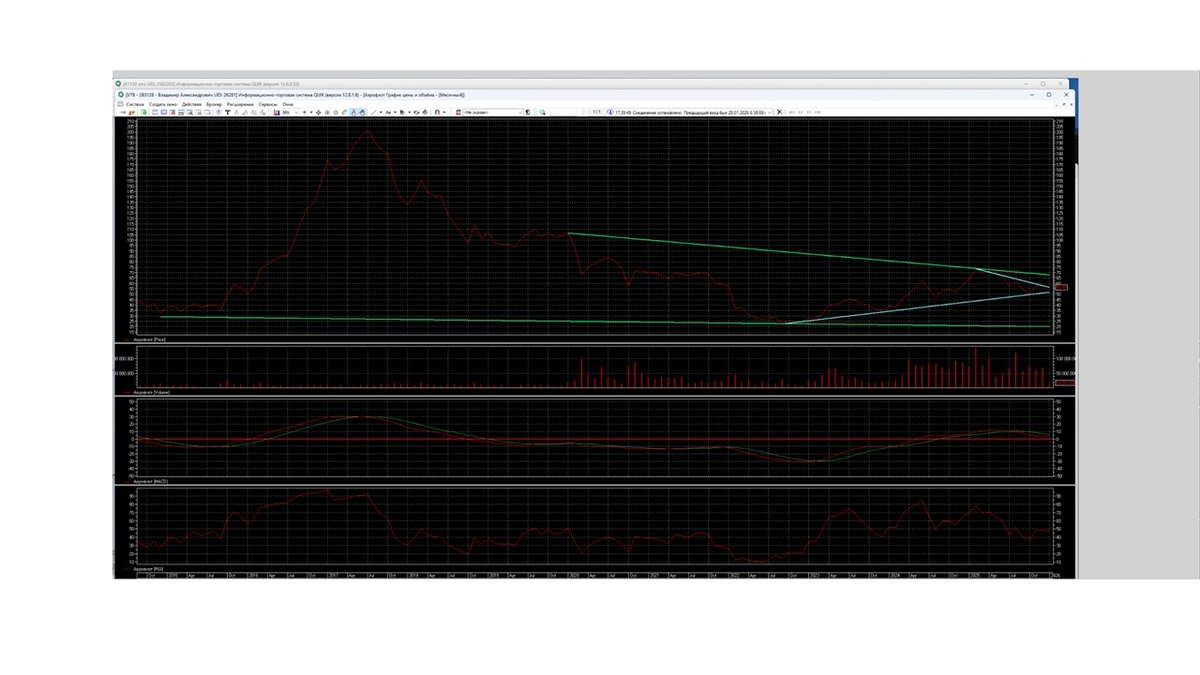Select the bold T text tool icon
Image resolution: width=1200 pixels, height=675 pixels.
pyautogui.click(x=228, y=112)
